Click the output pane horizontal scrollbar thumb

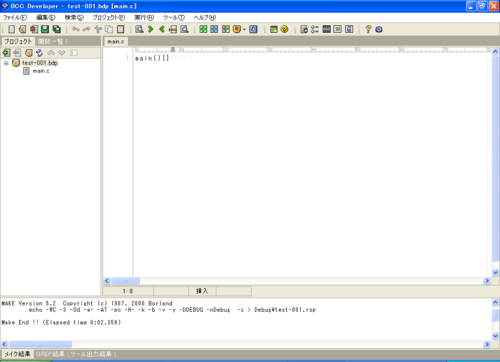(x=40, y=344)
